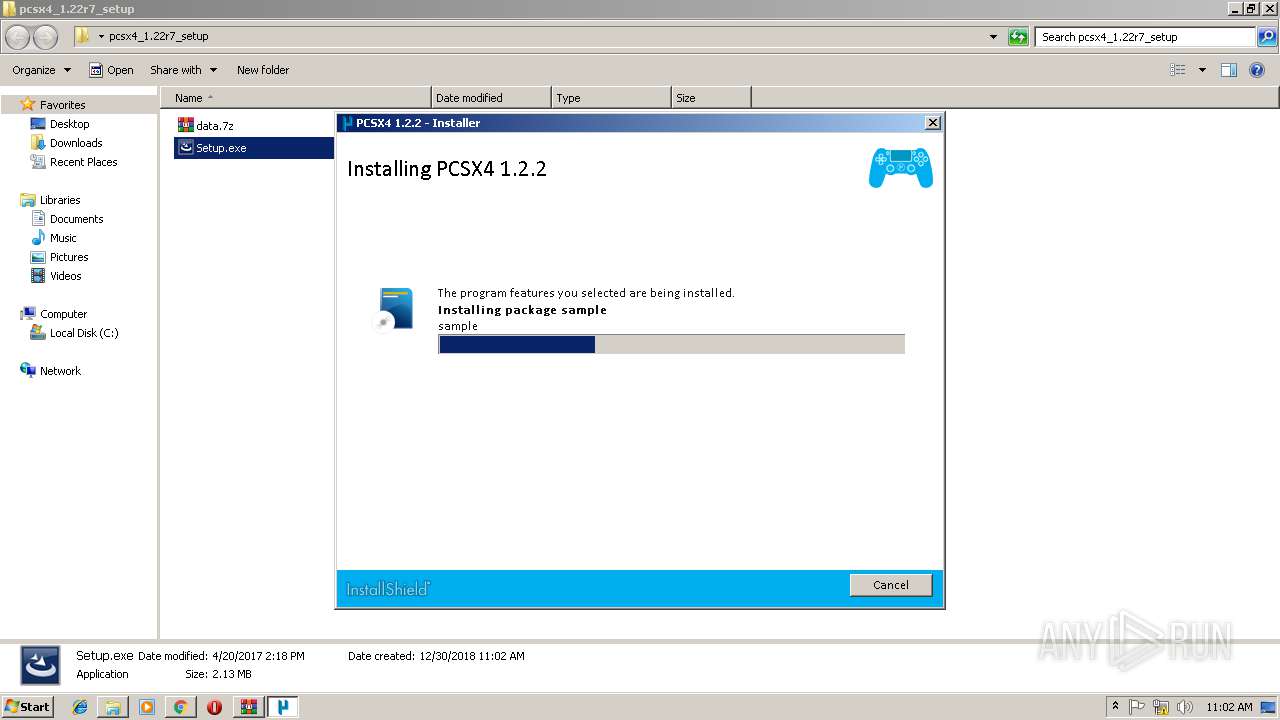Launch Internet Explorer from taskbar
This screenshot has width=1280, height=720.
[80, 707]
